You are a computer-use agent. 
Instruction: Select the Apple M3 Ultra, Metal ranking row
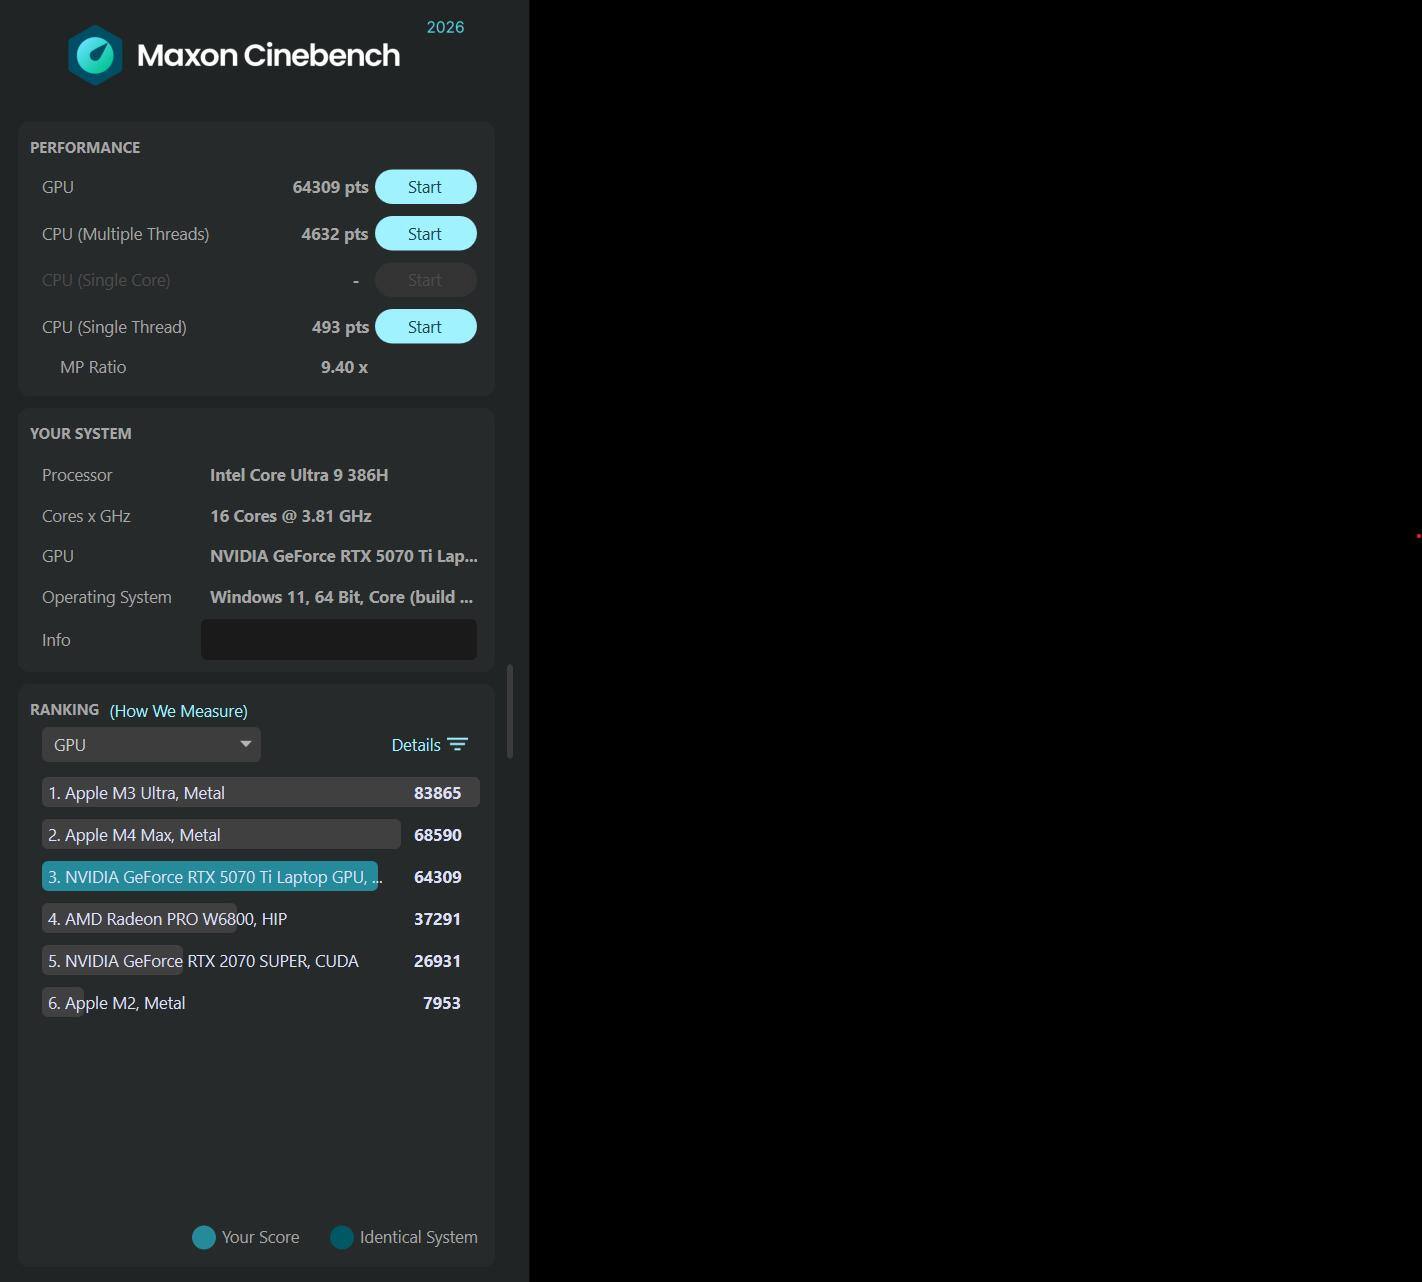[261, 793]
